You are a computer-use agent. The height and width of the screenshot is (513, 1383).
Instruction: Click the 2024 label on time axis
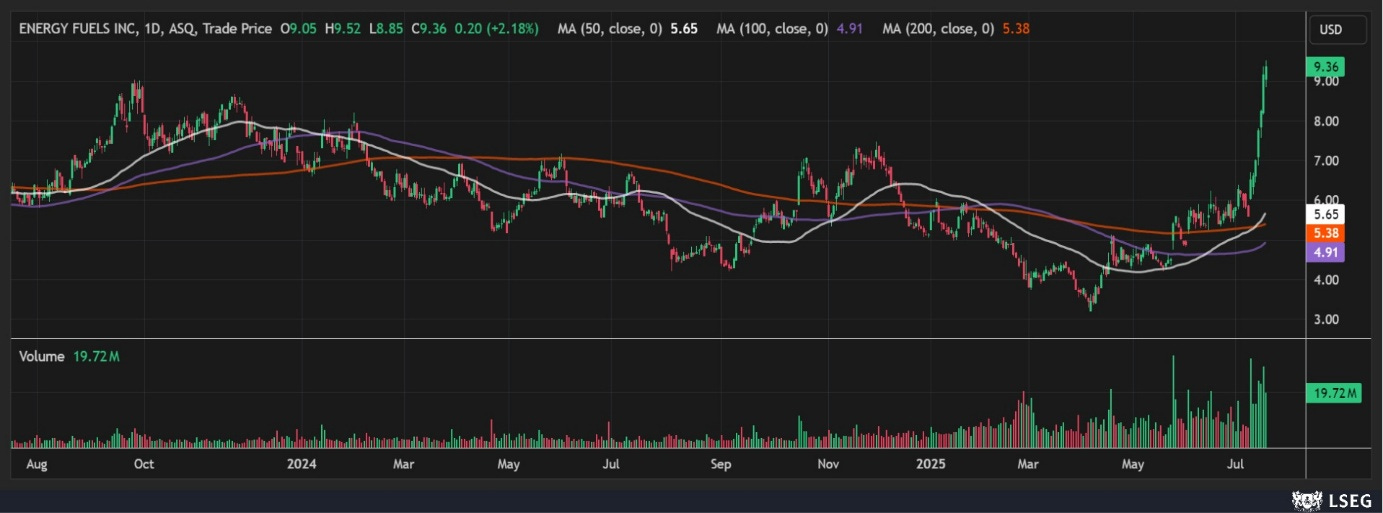click(301, 464)
